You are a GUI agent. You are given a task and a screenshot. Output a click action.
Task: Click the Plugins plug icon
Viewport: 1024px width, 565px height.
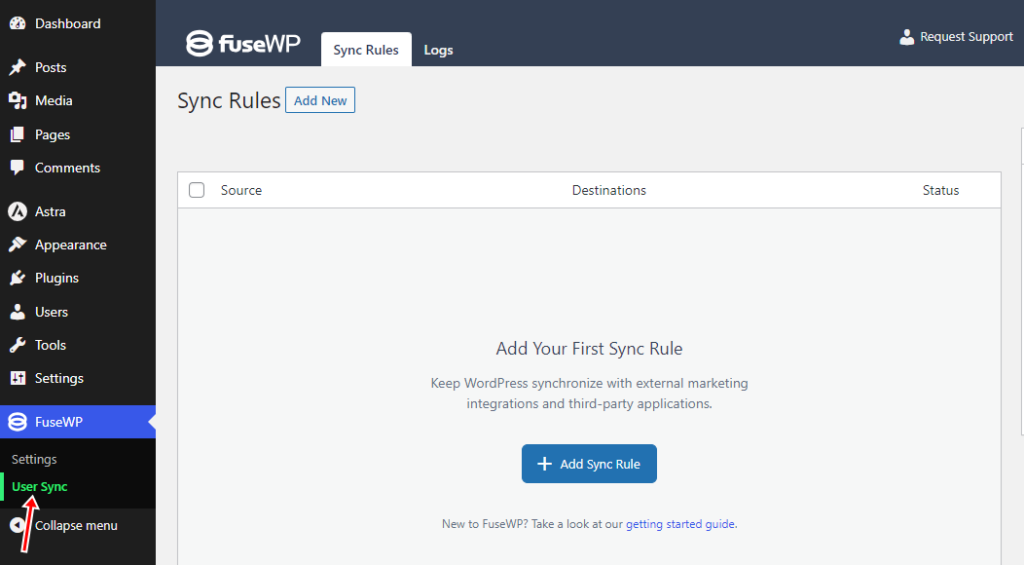tap(18, 278)
